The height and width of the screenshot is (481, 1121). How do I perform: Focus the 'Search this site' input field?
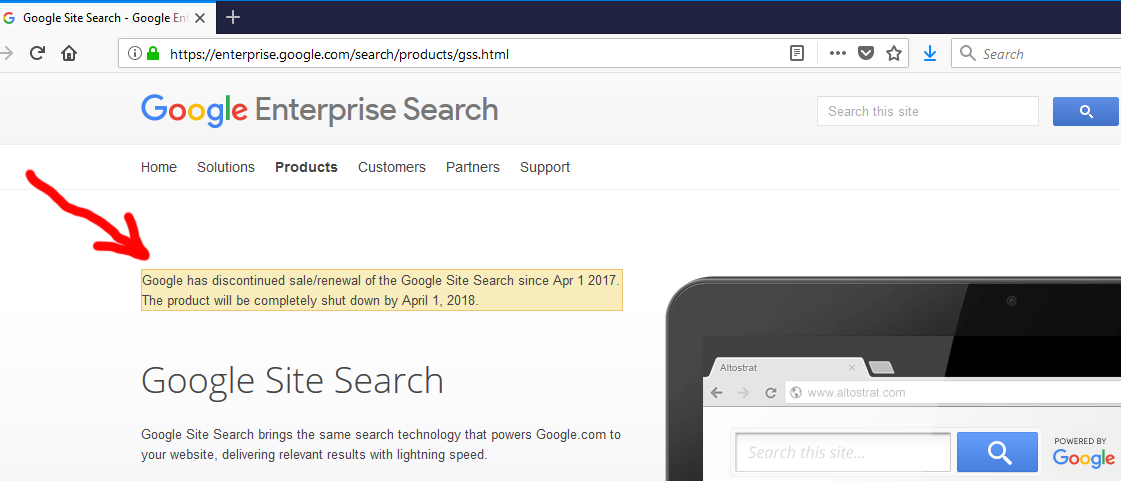tap(927, 111)
